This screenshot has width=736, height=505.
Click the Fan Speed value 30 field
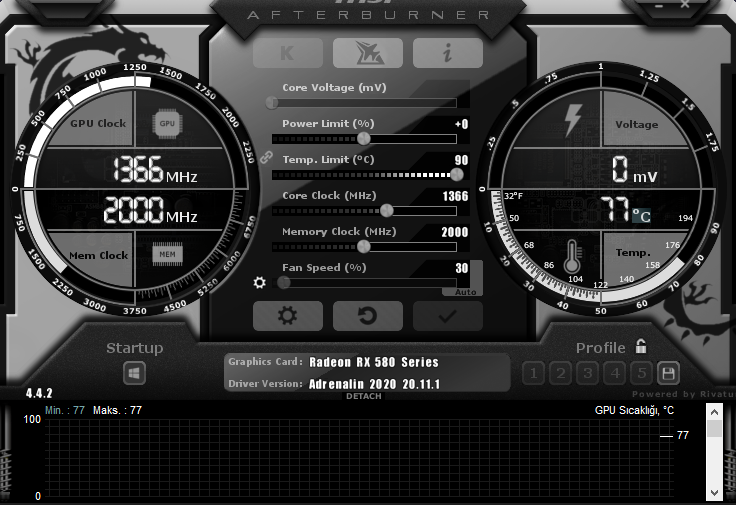coord(462,268)
